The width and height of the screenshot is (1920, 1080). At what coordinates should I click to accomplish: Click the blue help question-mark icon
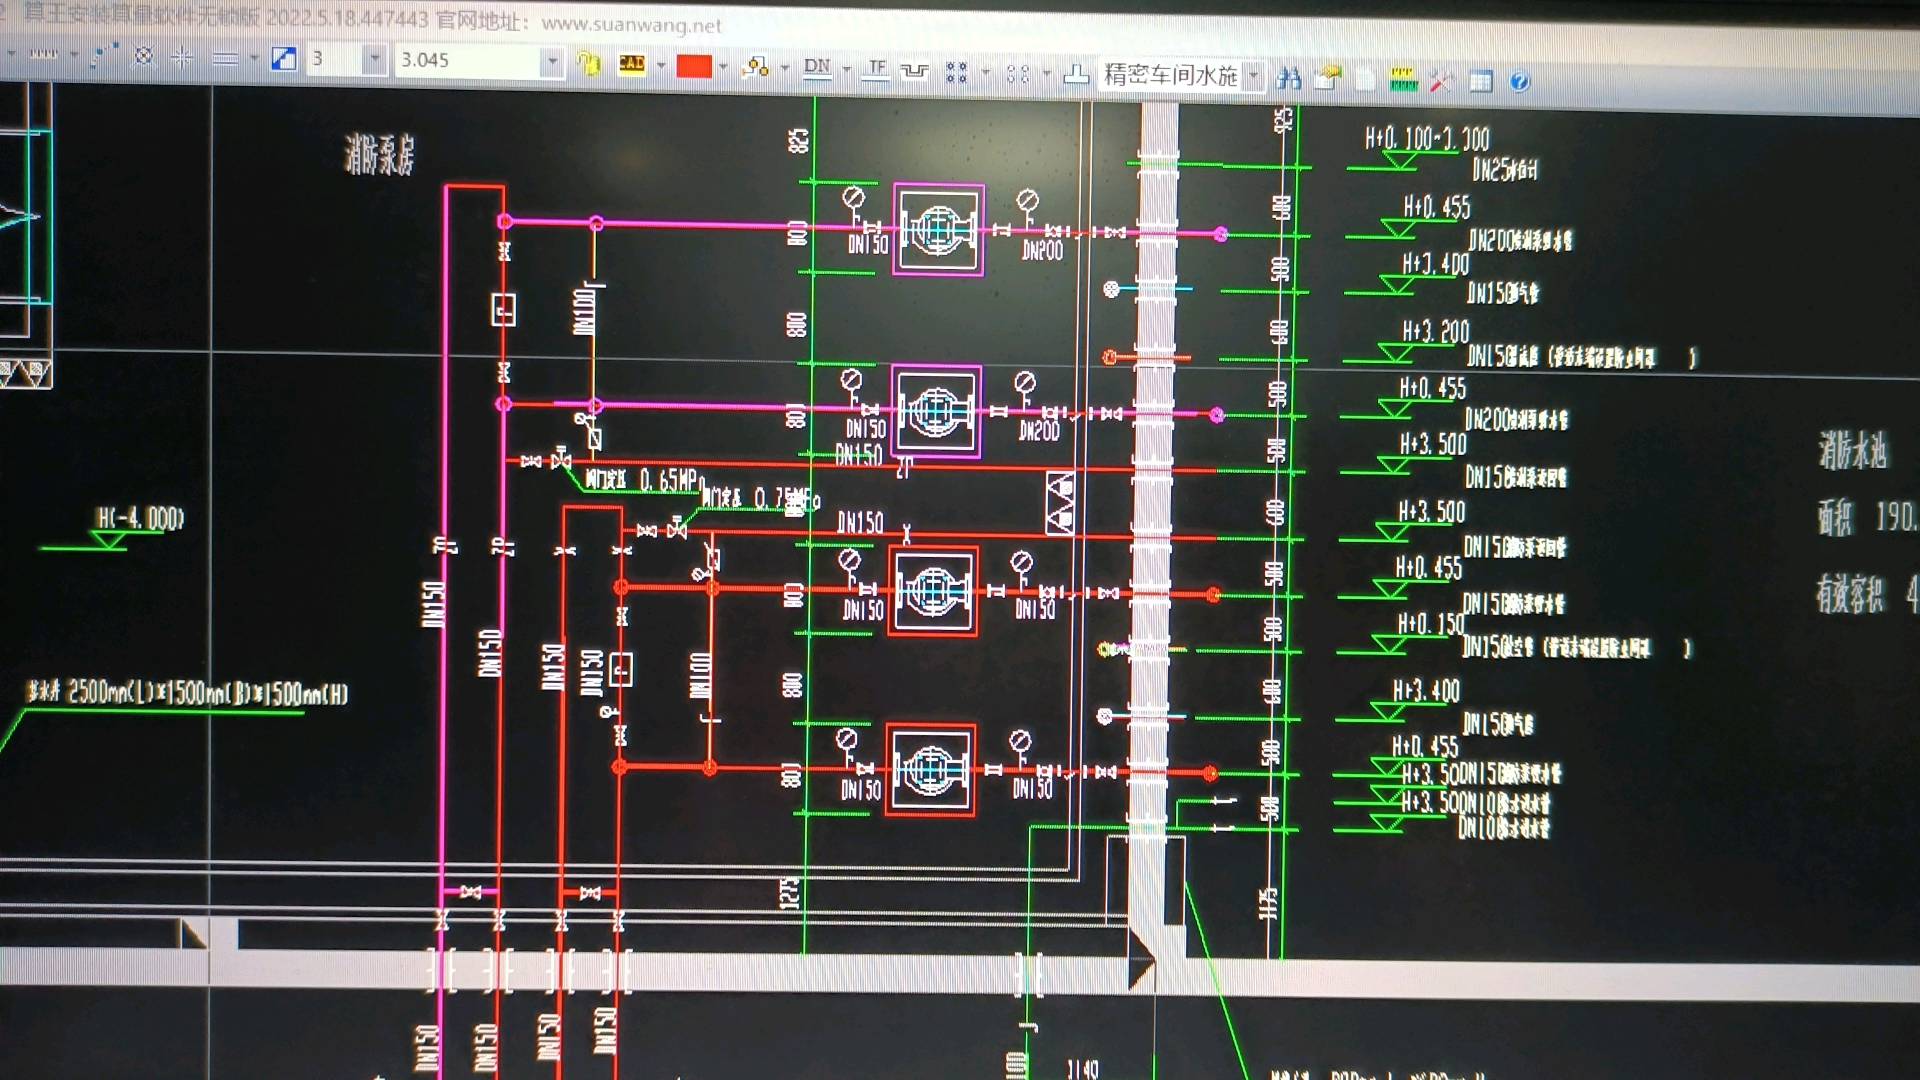(1519, 82)
